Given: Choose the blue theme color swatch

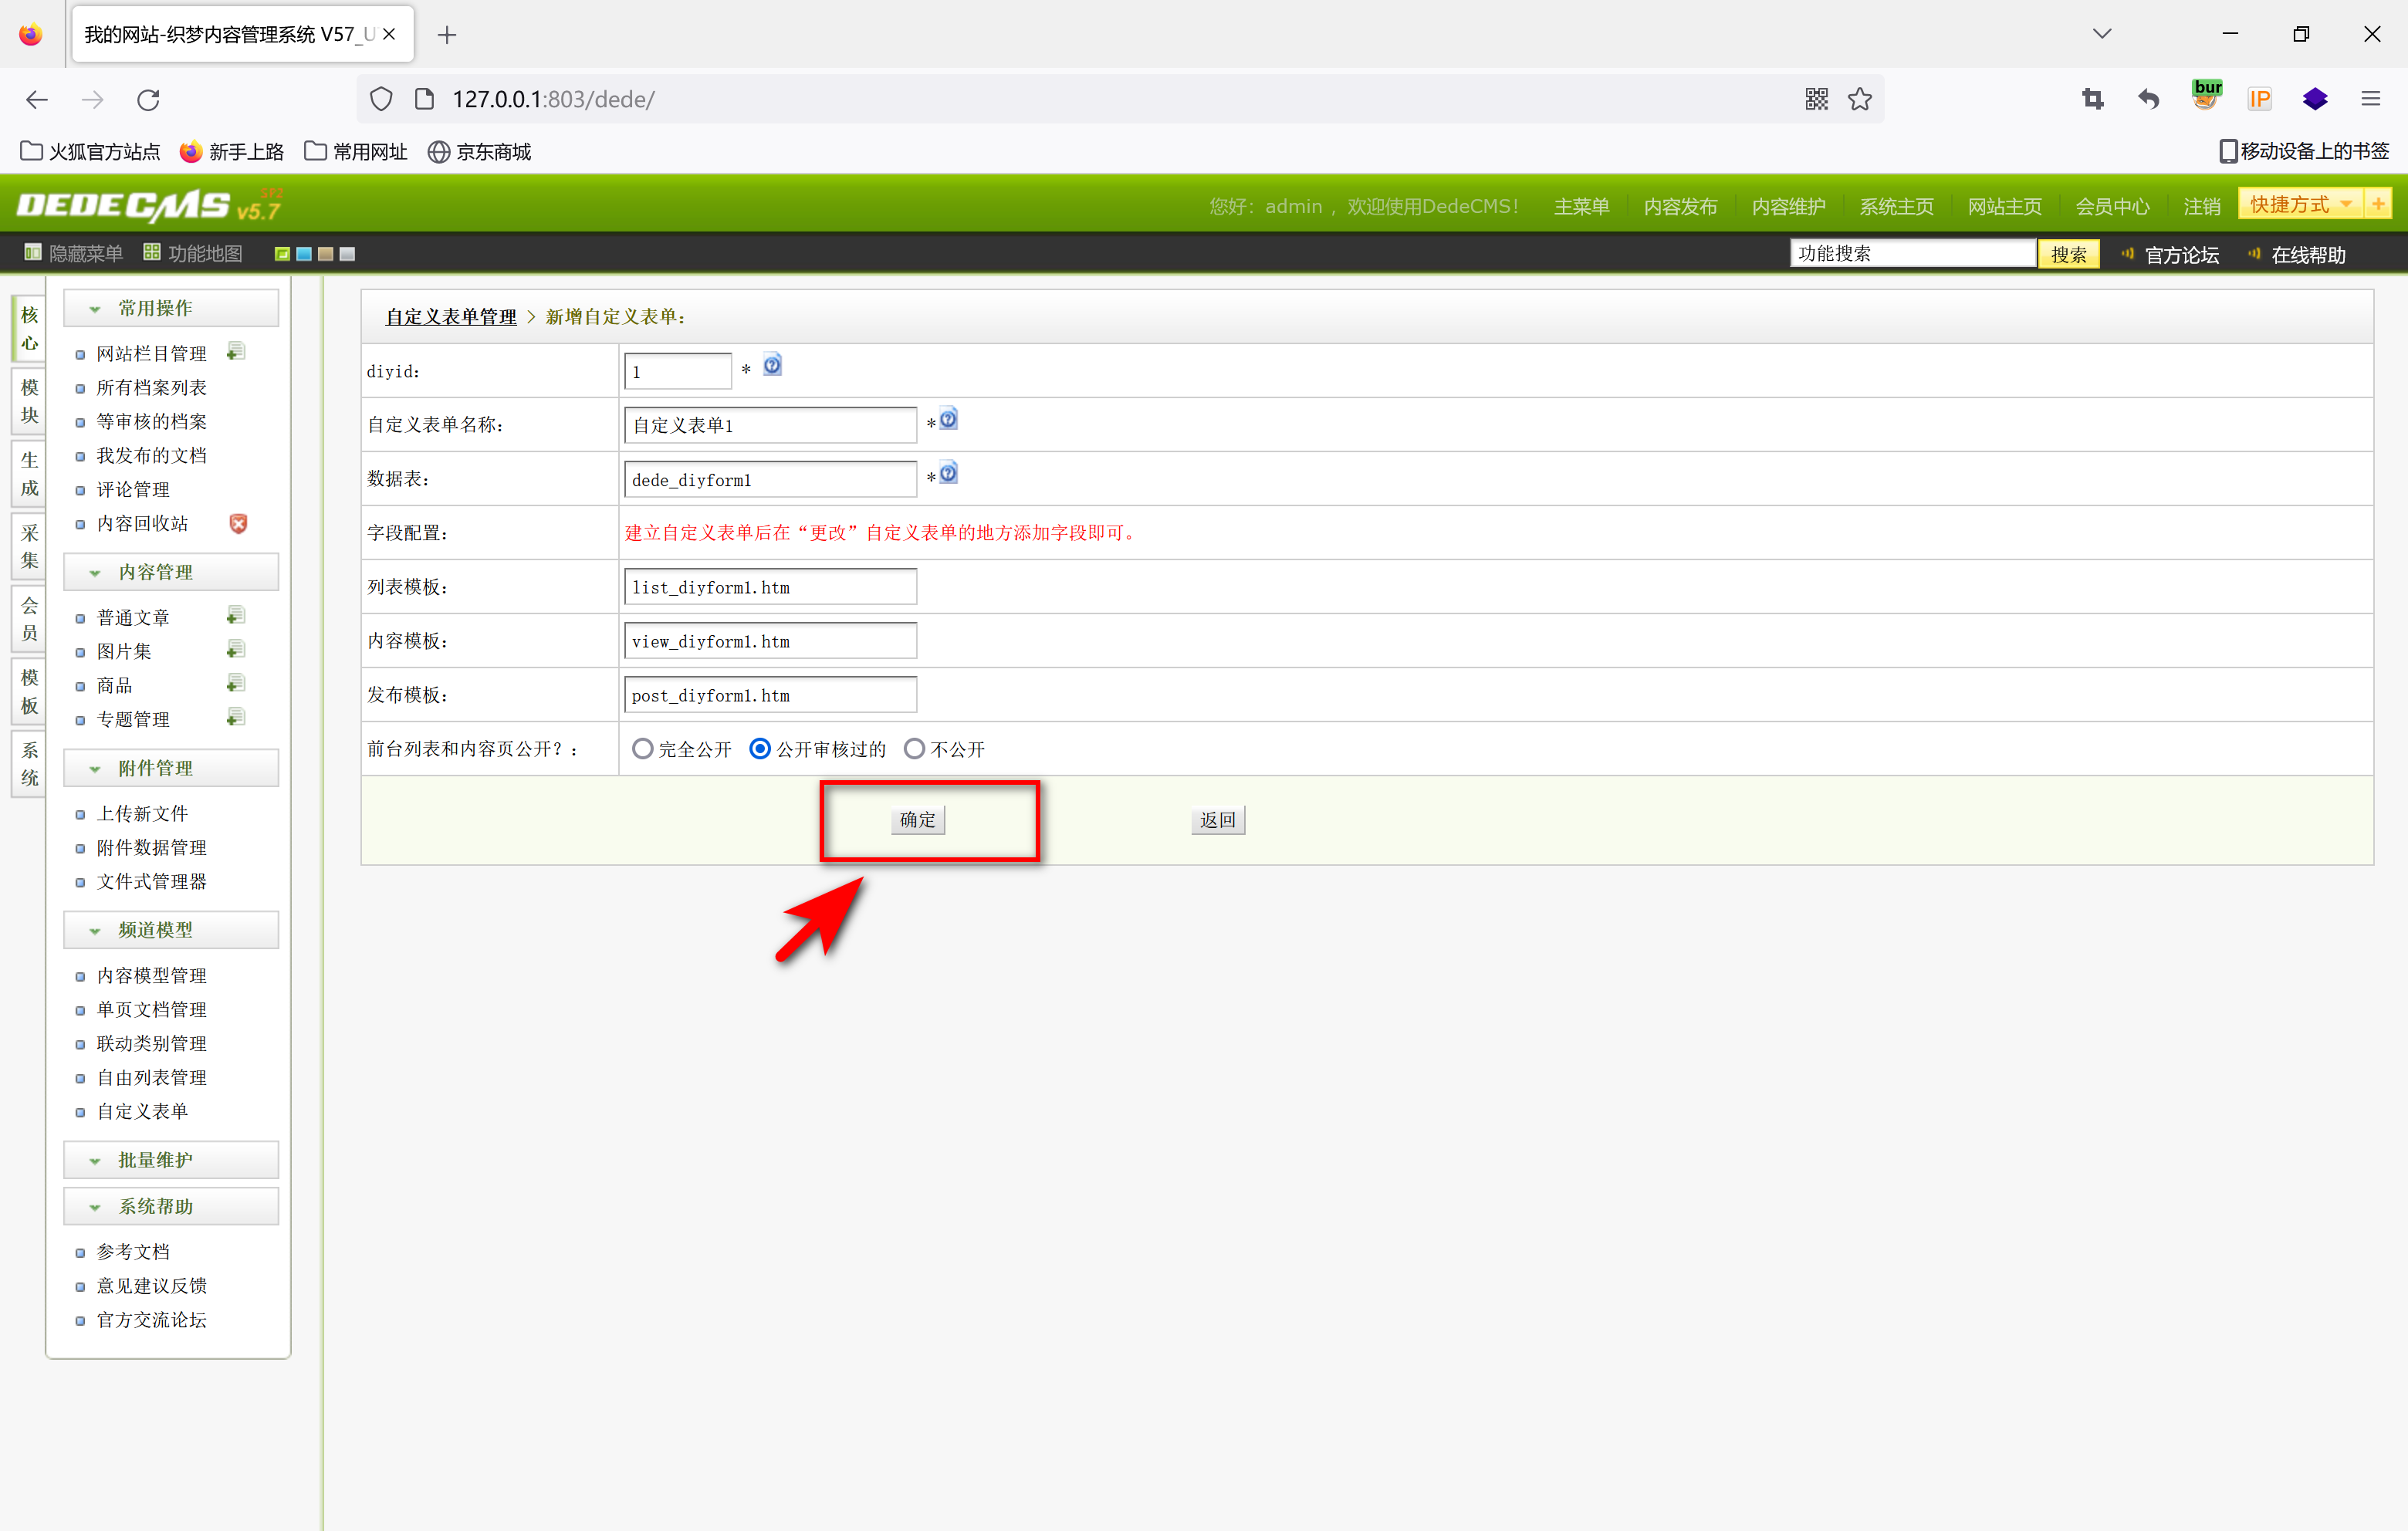Looking at the screenshot, I should click(x=304, y=254).
